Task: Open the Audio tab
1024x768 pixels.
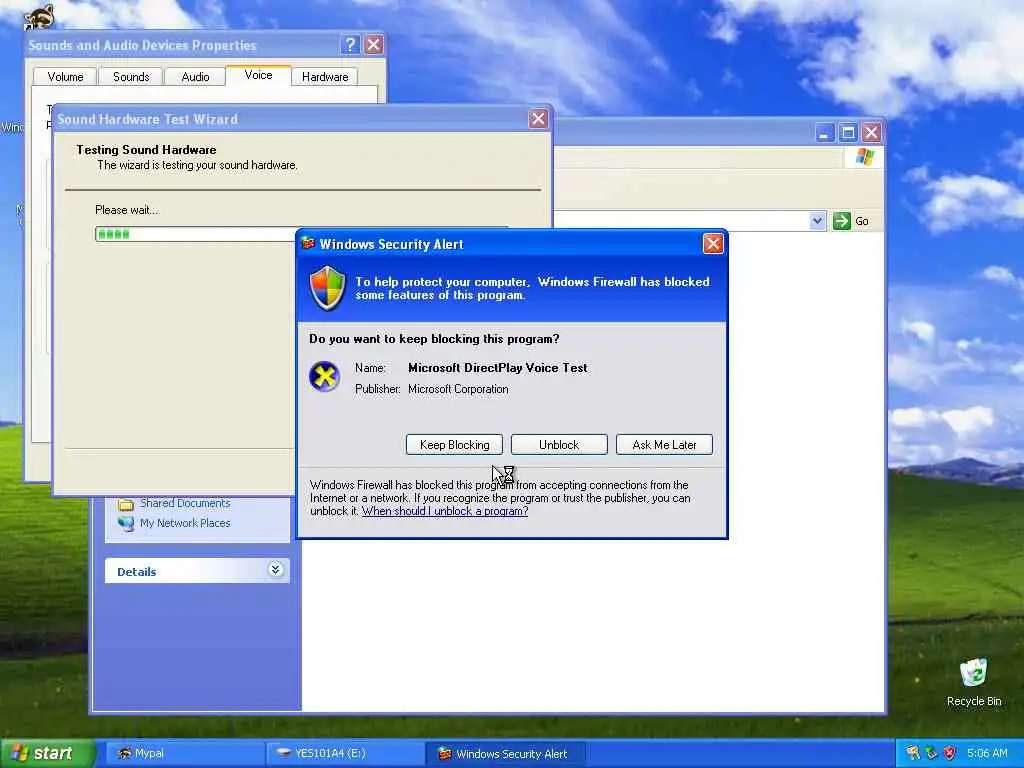Action: (195, 76)
